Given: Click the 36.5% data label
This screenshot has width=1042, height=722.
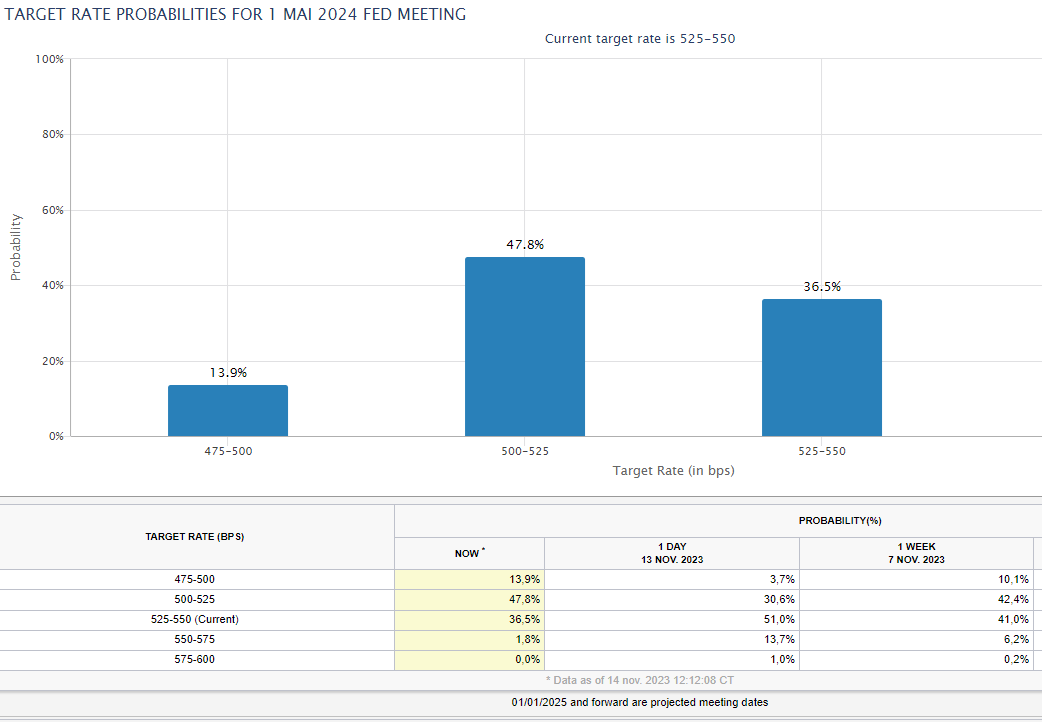Looking at the screenshot, I should point(822,287).
